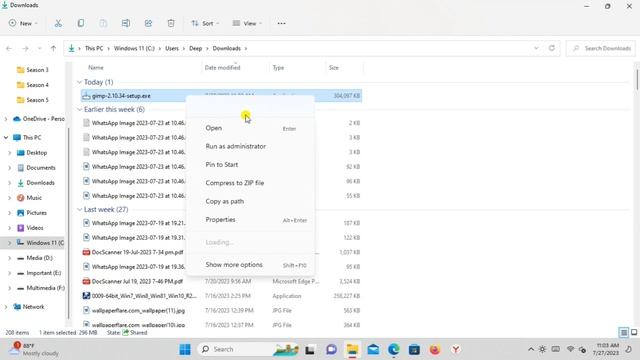Launch Microsoft Edge from taskbar
The width and height of the screenshot is (640, 360).
click(393, 349)
